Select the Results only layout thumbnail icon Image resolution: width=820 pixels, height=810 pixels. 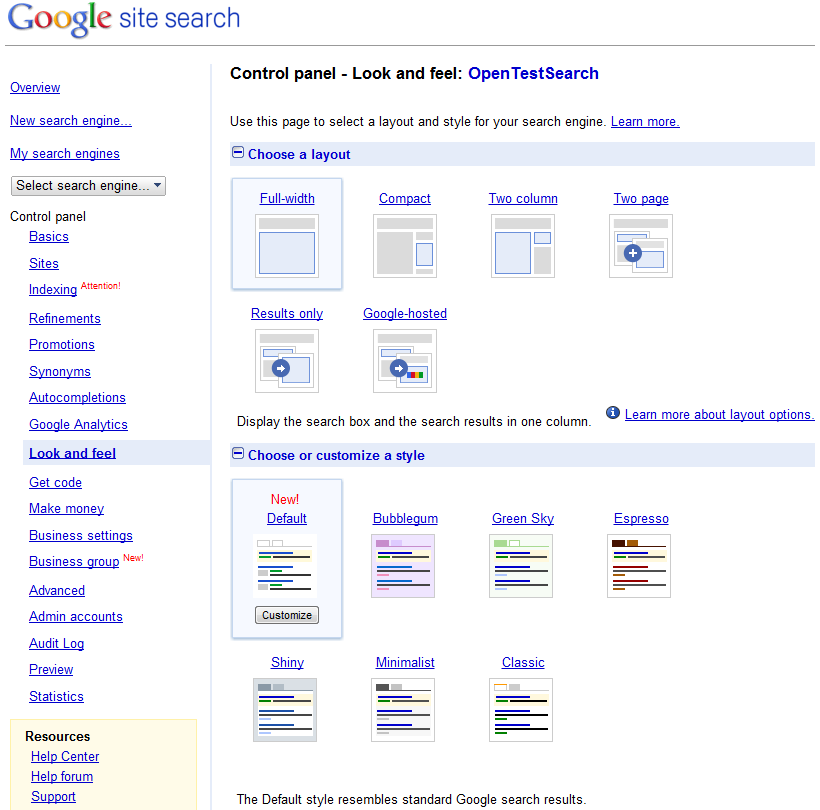click(287, 360)
